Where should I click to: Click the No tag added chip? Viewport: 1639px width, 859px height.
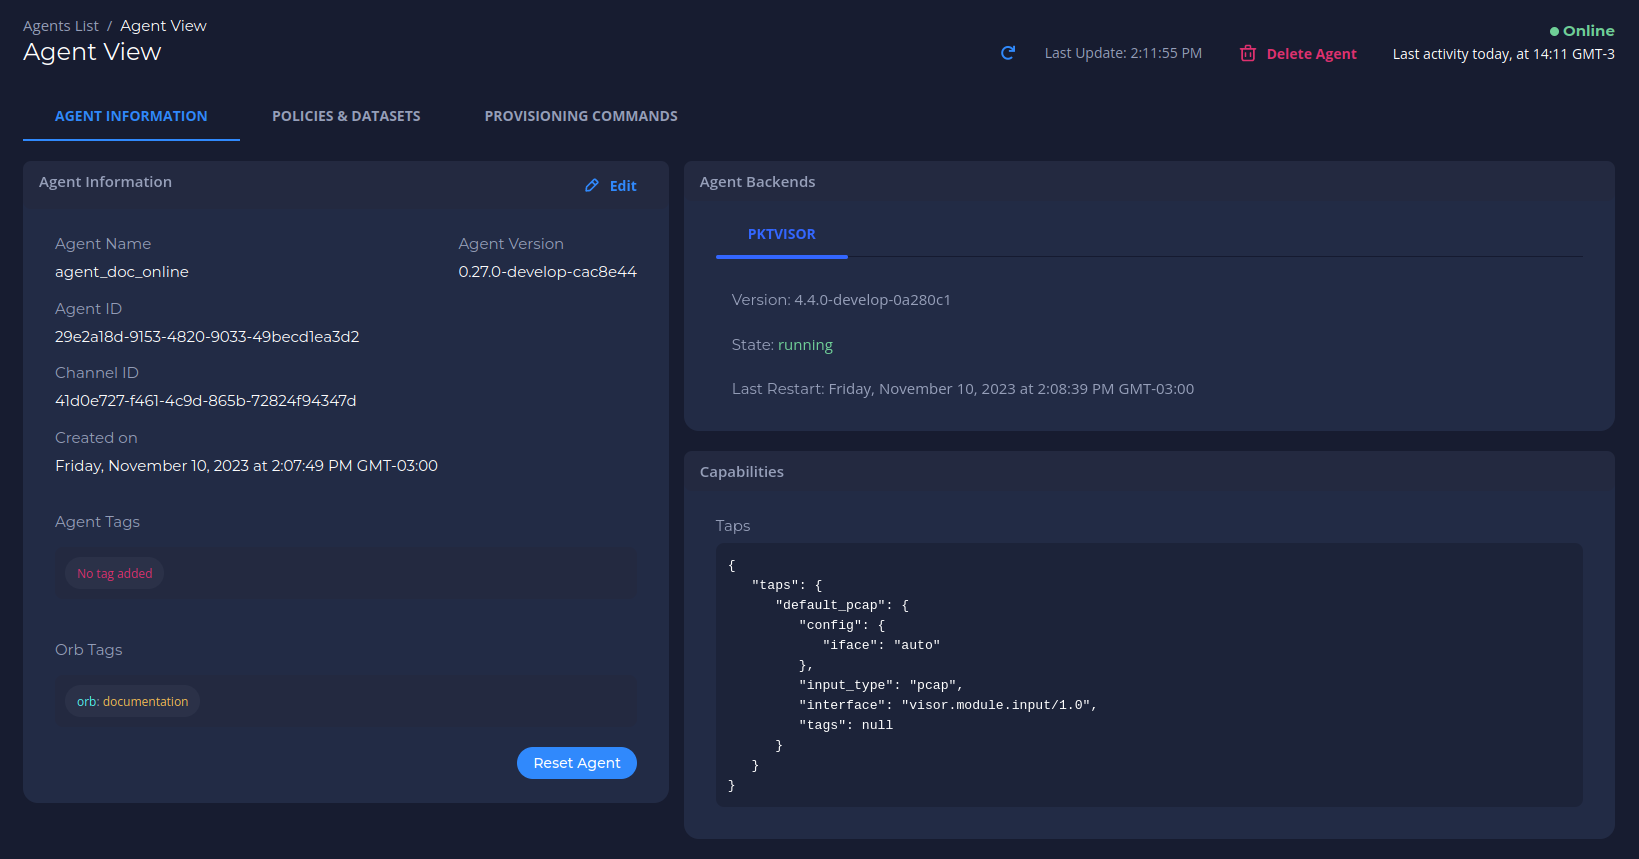pyautogui.click(x=114, y=573)
